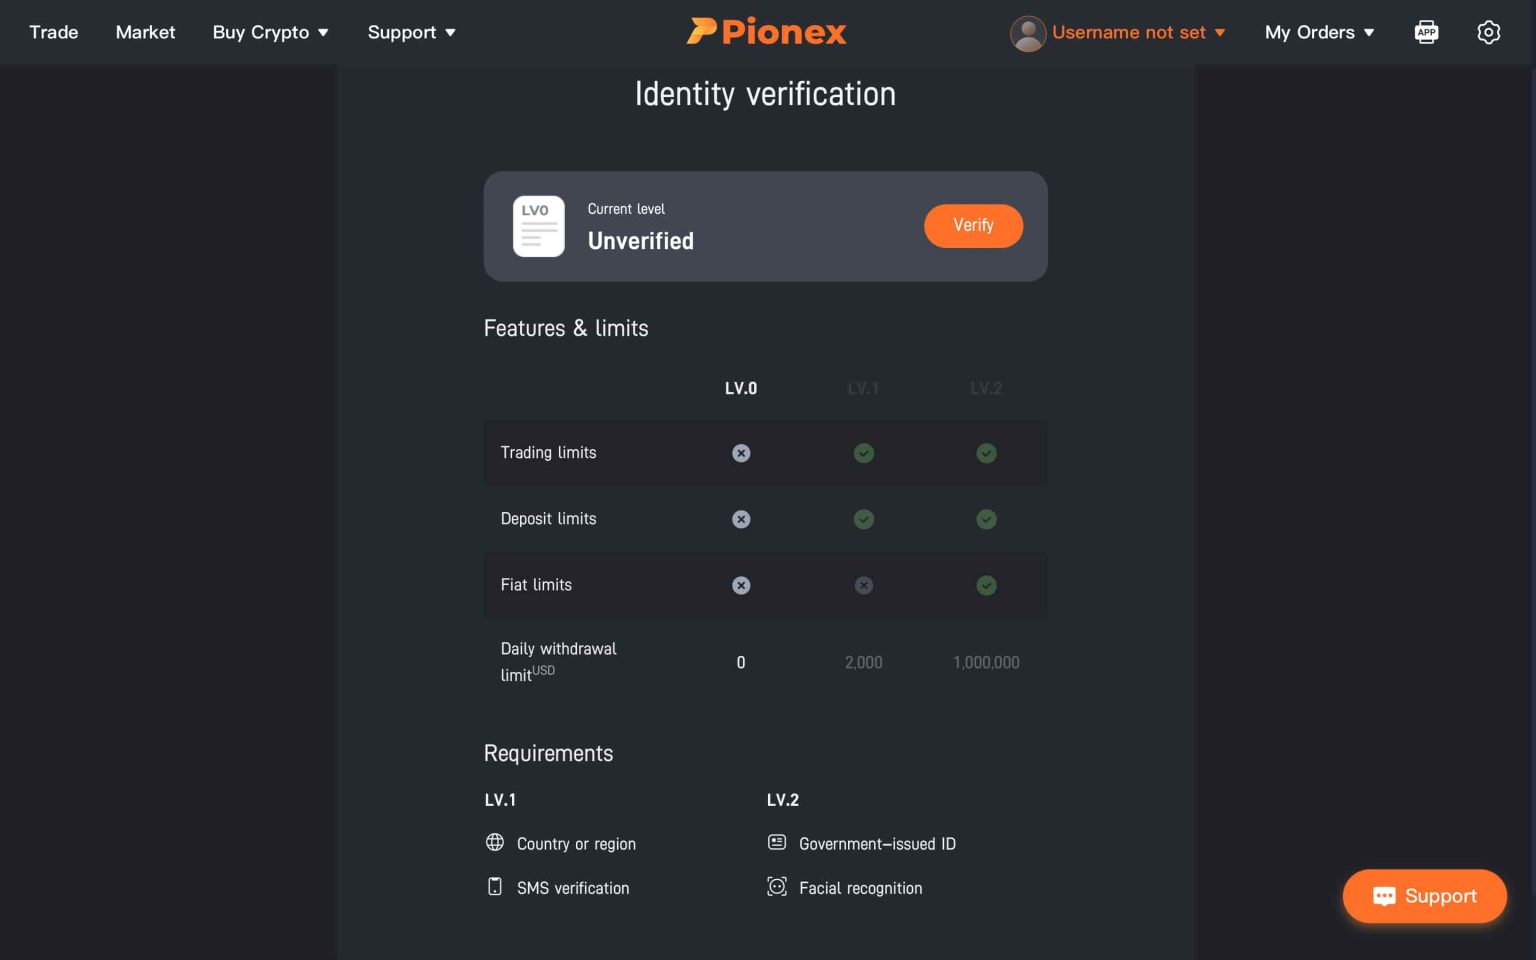
Task: Open the My Orders dropdown
Action: tap(1319, 32)
